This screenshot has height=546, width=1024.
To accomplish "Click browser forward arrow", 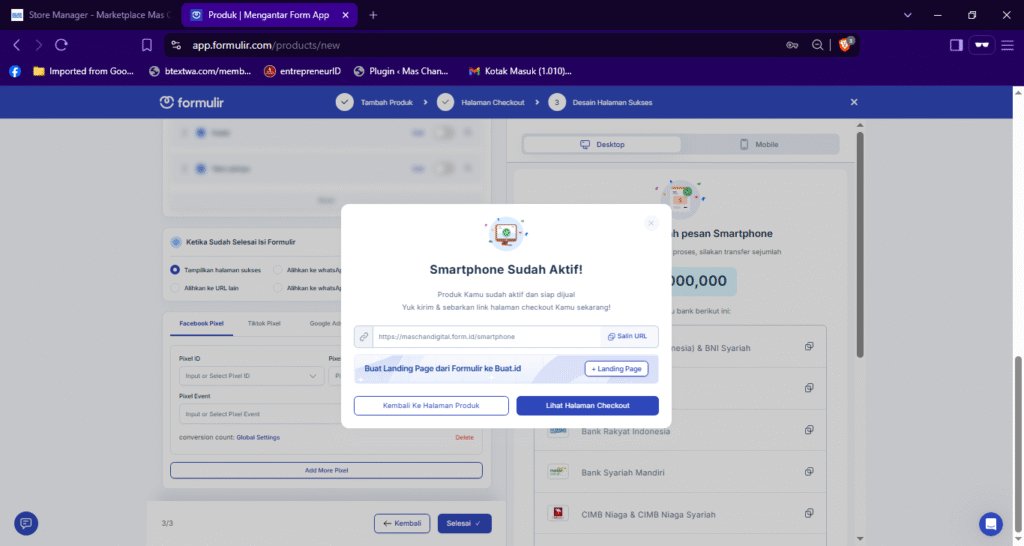I will (x=39, y=45).
